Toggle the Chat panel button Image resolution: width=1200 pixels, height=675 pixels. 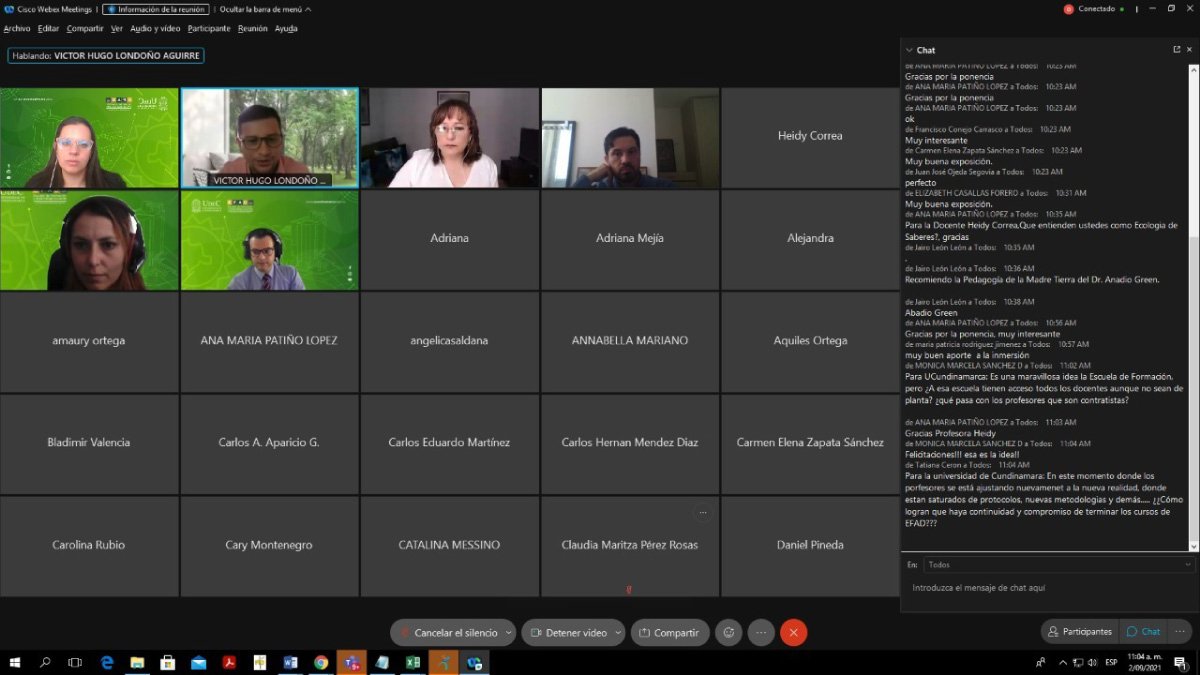pos(1143,631)
